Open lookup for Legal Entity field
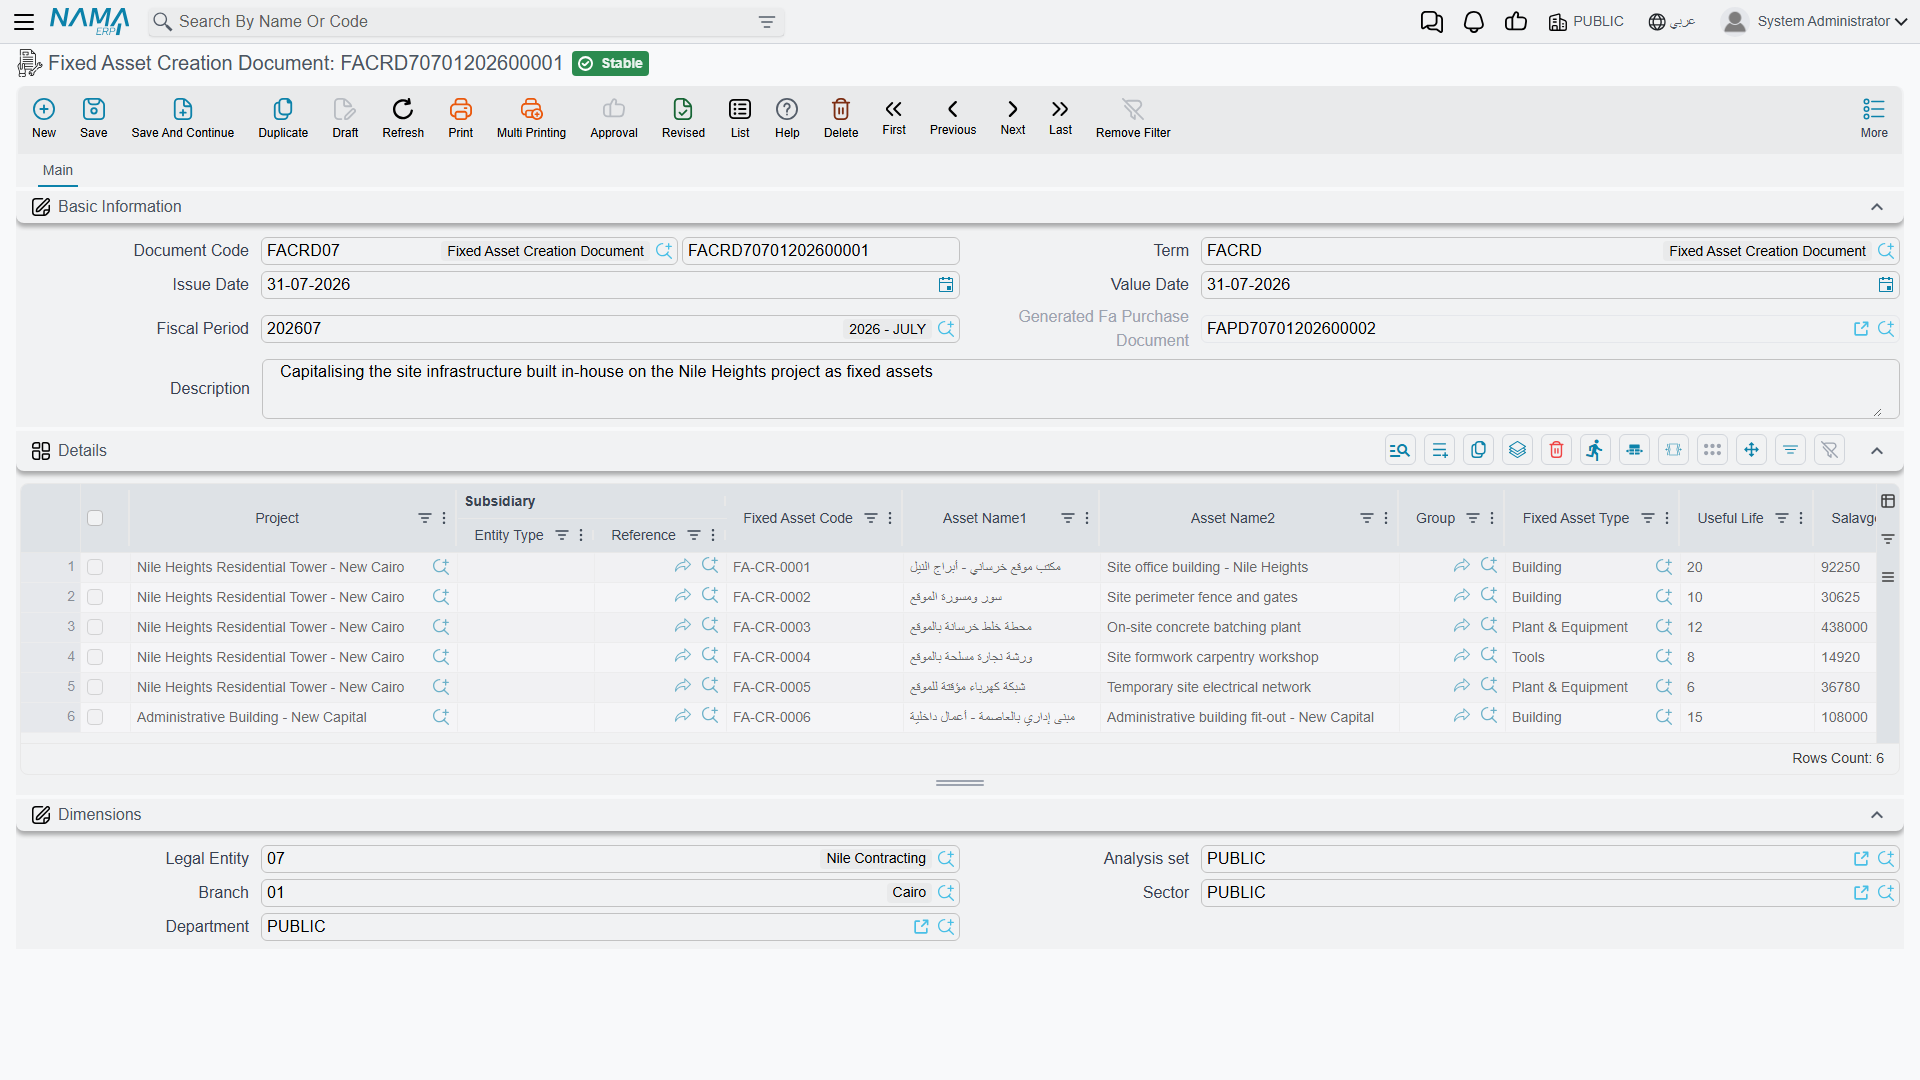1920x1080 pixels. [946, 859]
